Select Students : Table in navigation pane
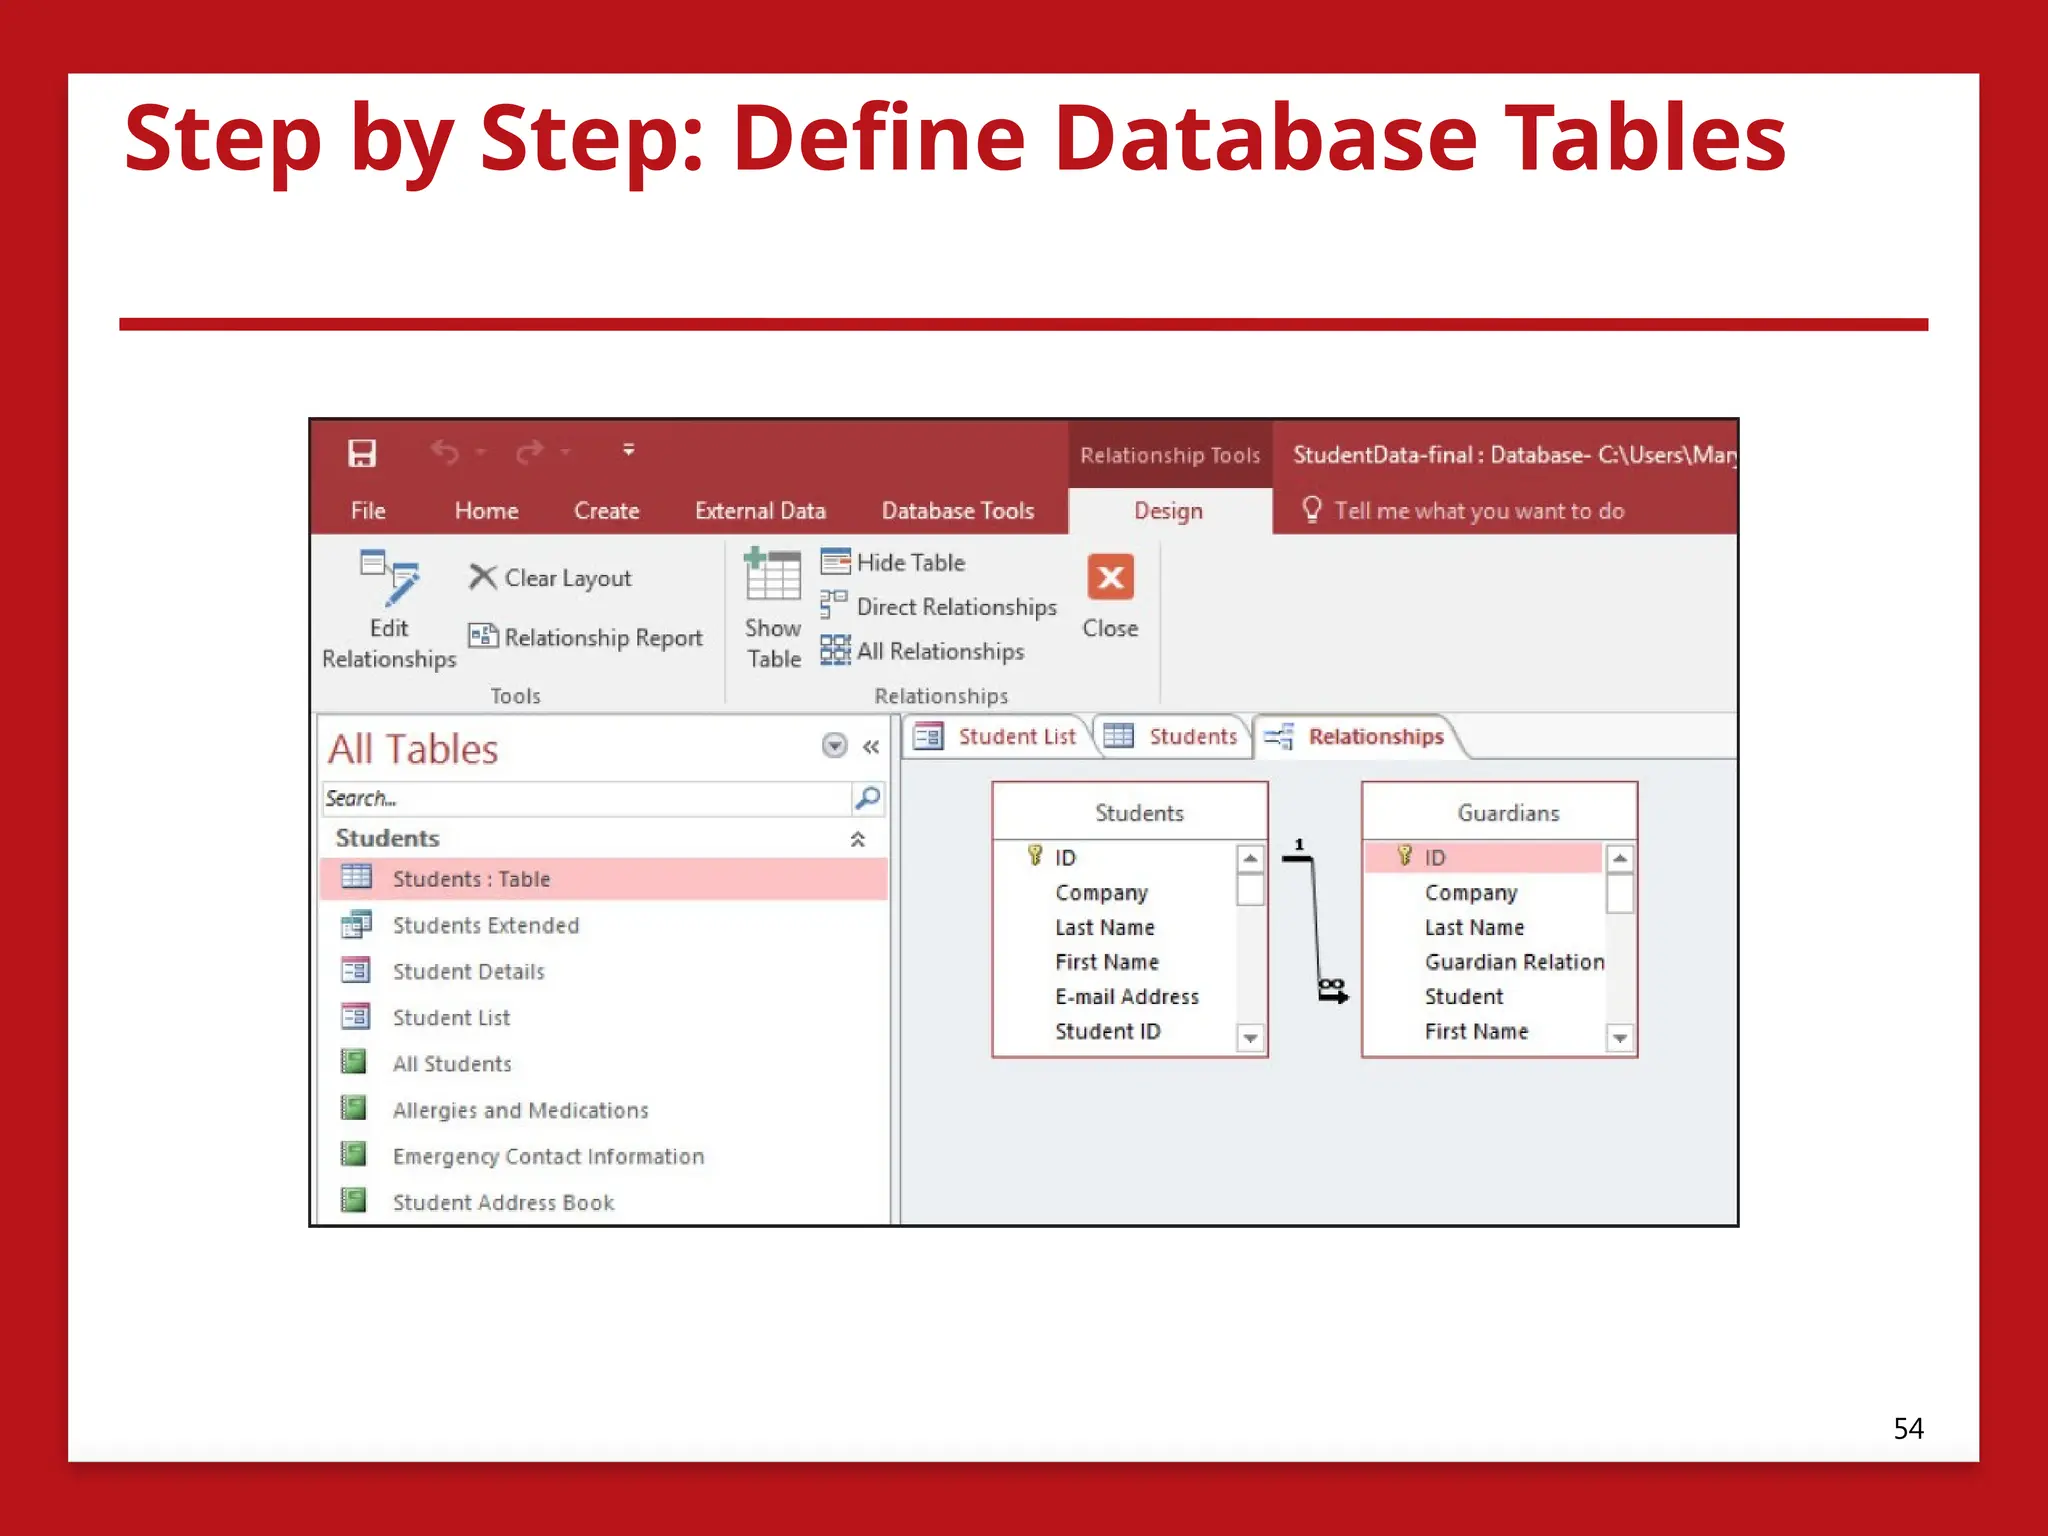This screenshot has width=2048, height=1536. coord(604,879)
